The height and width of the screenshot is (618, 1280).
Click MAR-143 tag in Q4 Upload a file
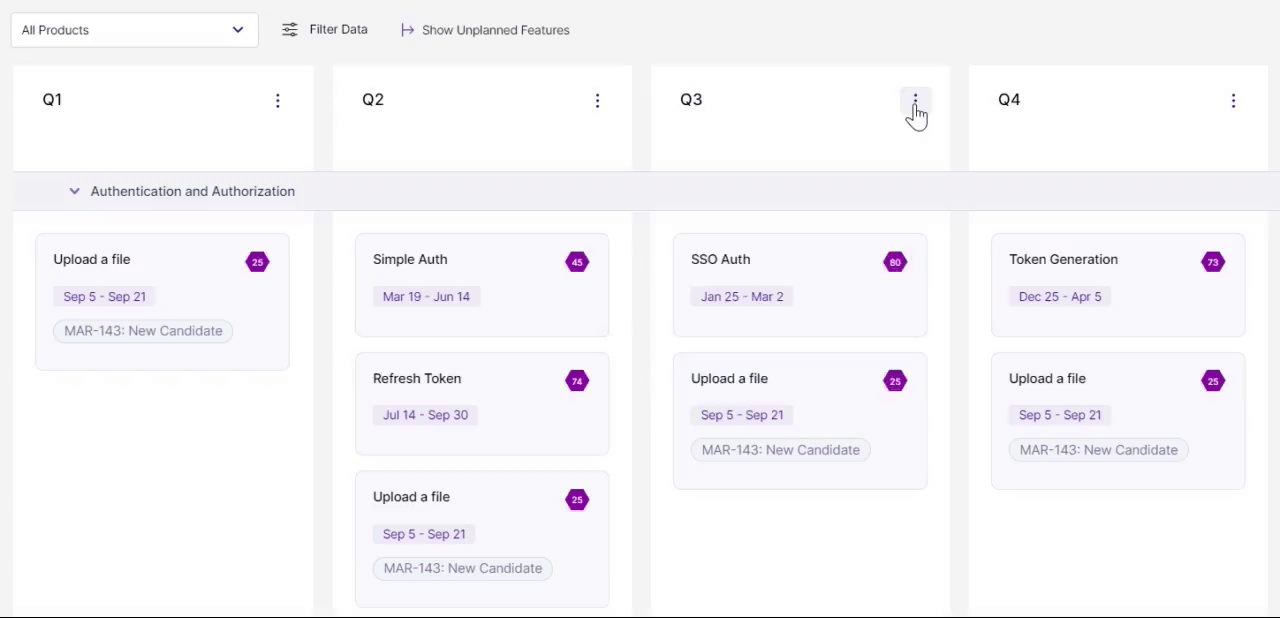pos(1099,450)
